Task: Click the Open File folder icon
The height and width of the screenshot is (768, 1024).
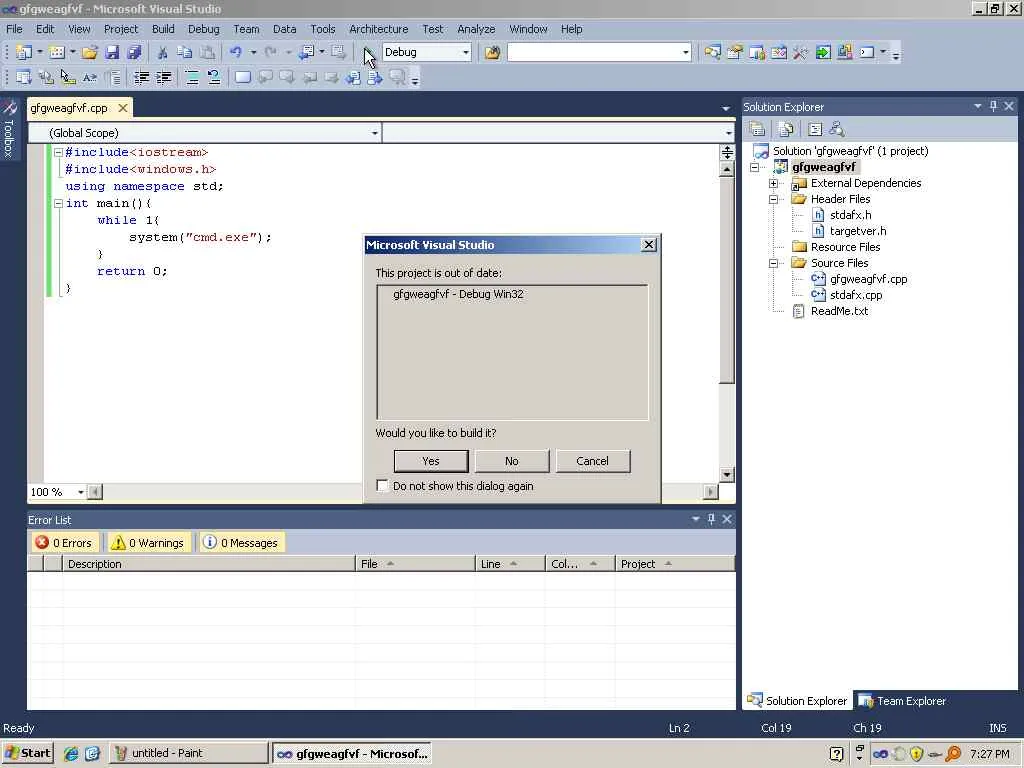Action: click(x=89, y=52)
